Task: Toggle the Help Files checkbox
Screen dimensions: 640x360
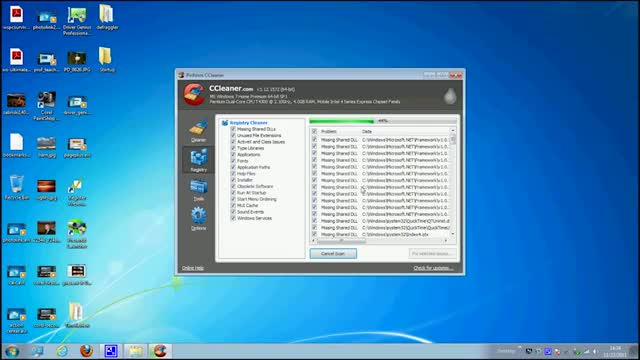Action: coord(233,173)
